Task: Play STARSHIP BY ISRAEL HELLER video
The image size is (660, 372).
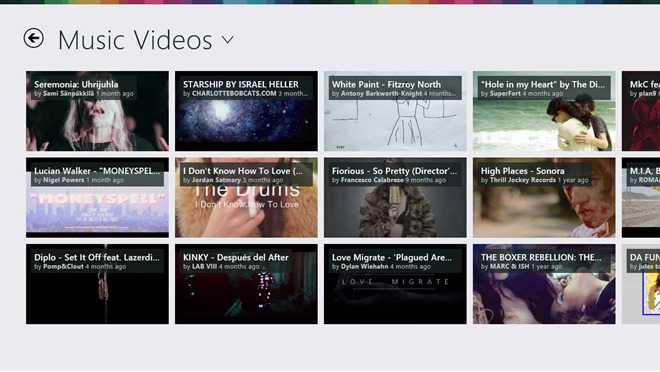Action: point(246,111)
